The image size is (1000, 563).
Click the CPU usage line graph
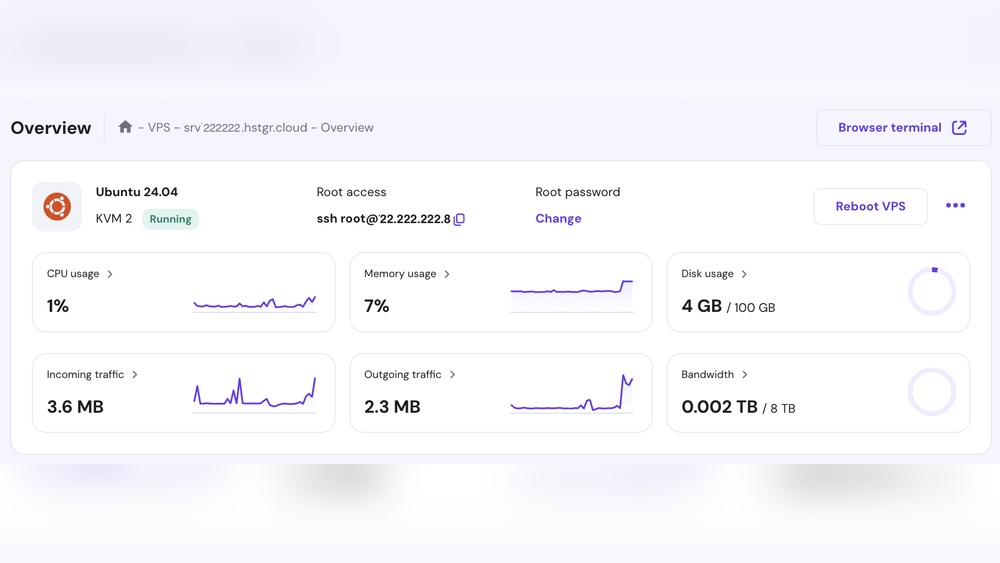[254, 302]
